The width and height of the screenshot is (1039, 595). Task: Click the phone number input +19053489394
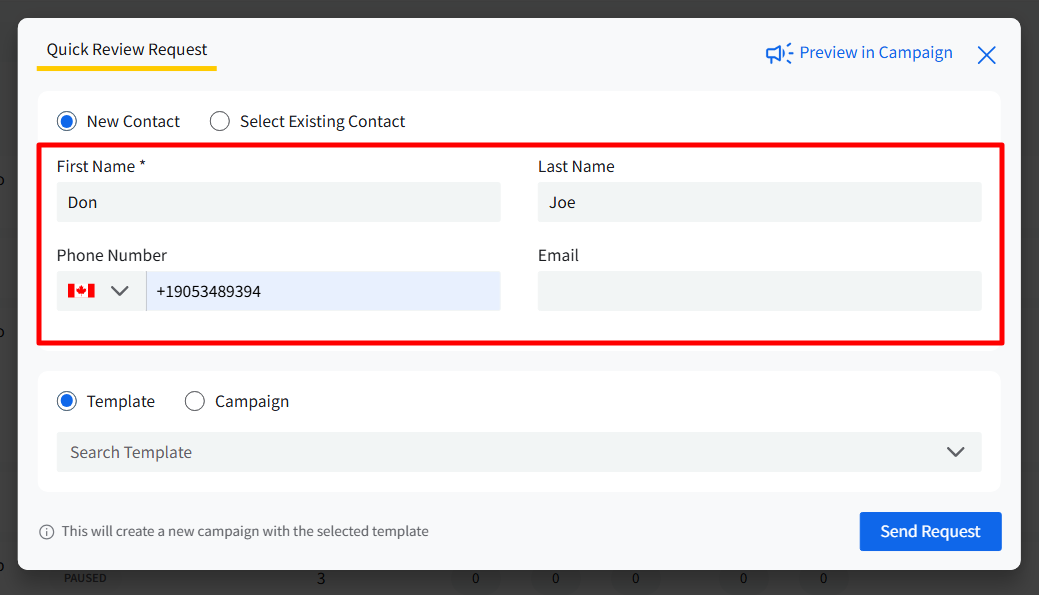coord(322,291)
